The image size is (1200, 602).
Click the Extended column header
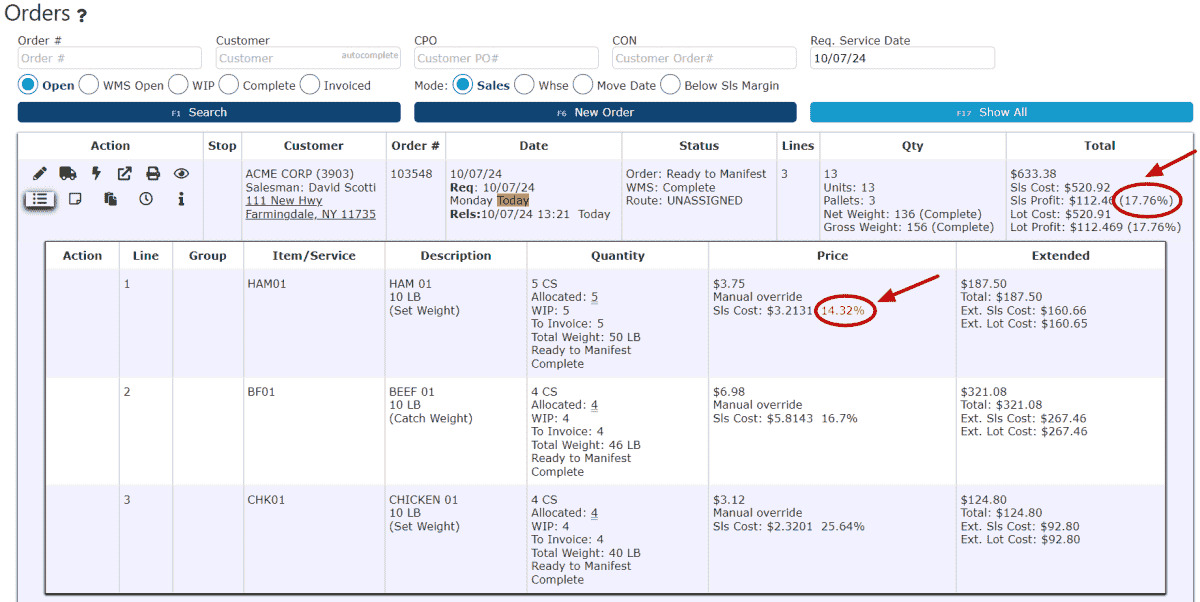1061,256
